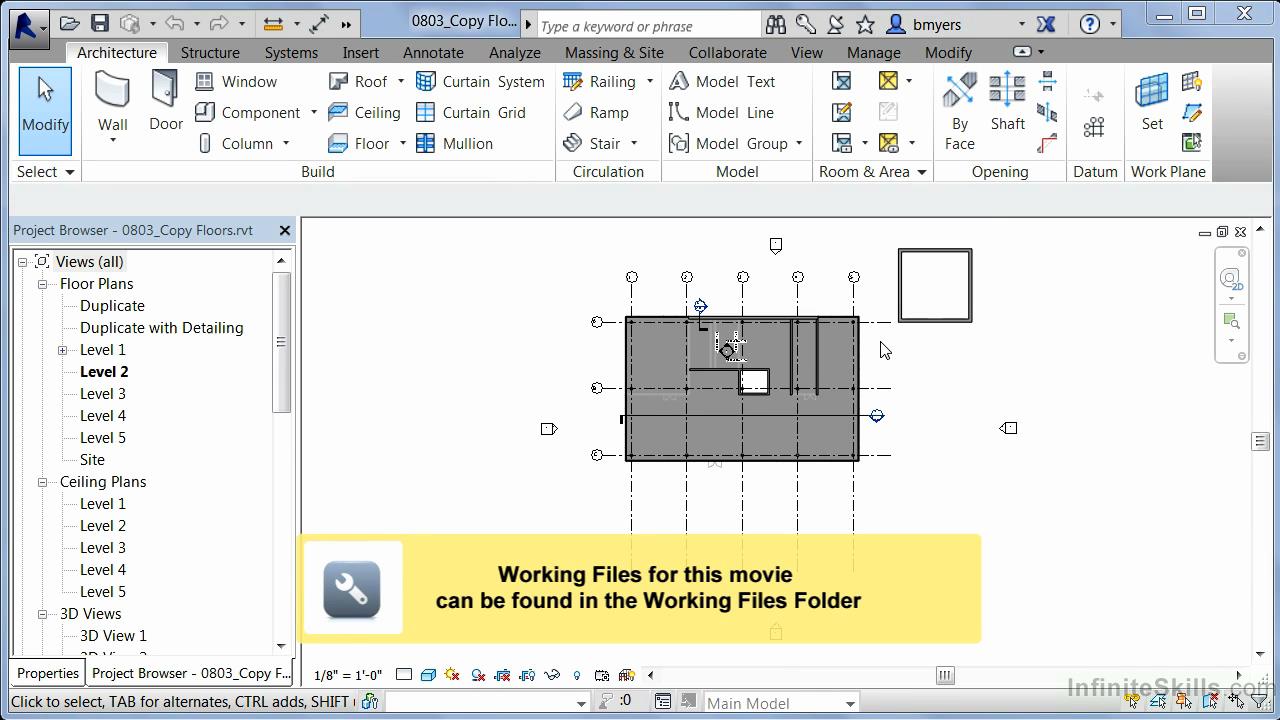Start the Curtain System tool
Screen dimensions: 1280x720
480,81
